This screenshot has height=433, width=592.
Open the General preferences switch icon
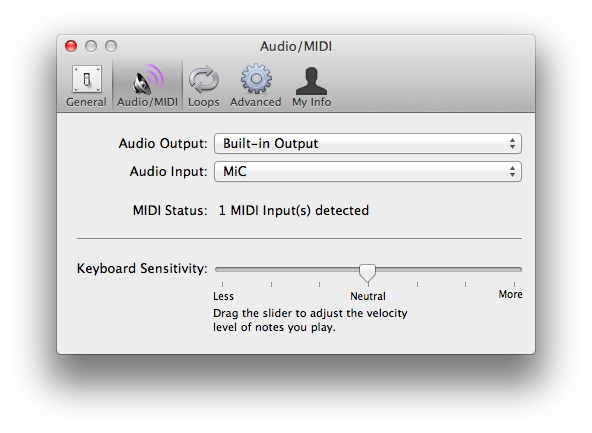(x=87, y=79)
